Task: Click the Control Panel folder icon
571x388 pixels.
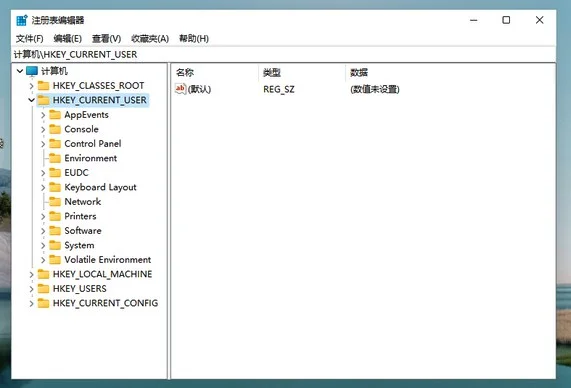Action: [x=55, y=144]
